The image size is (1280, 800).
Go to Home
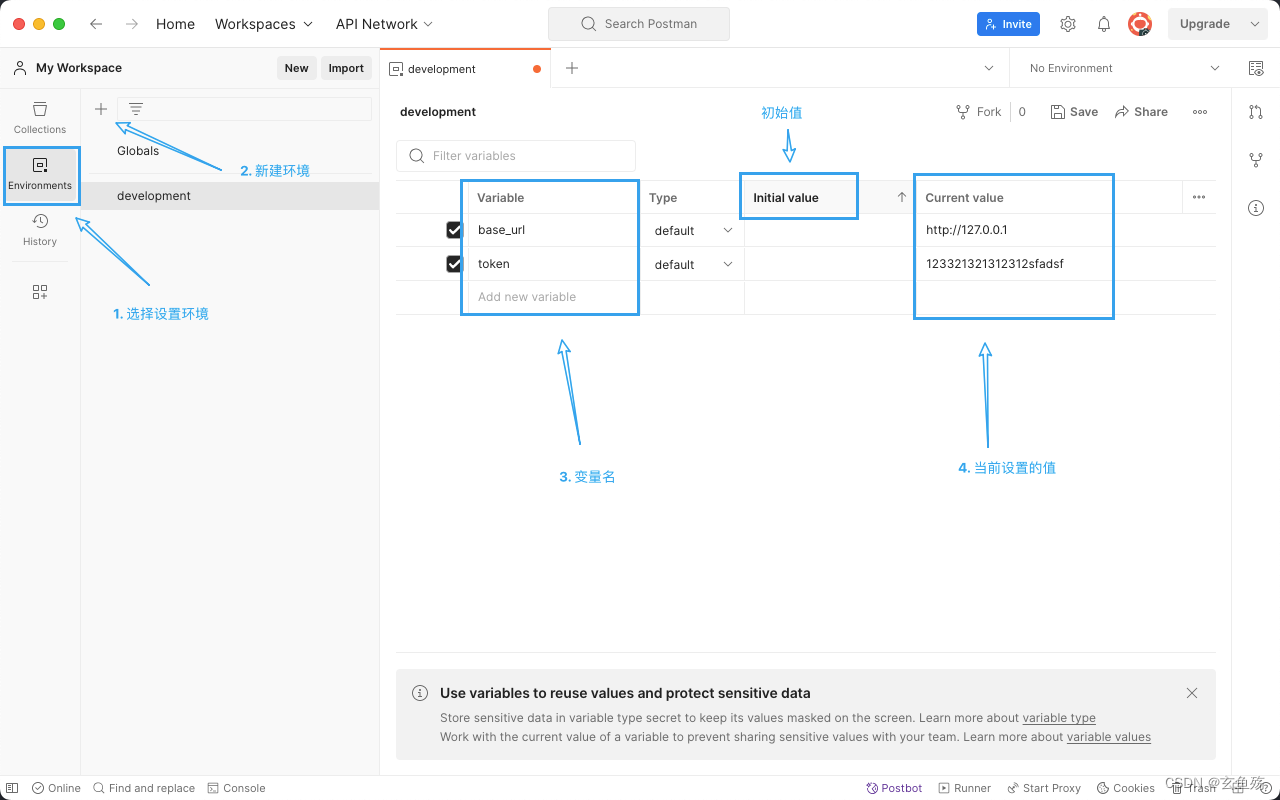click(175, 24)
